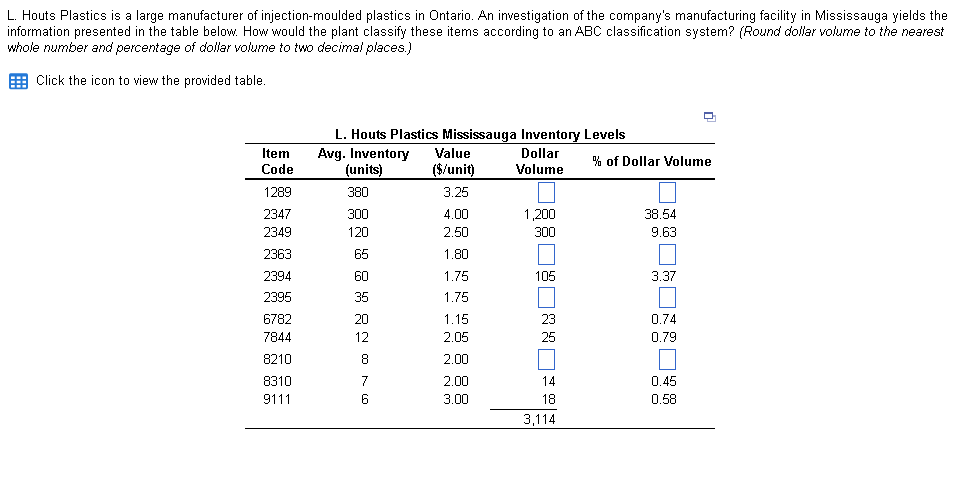Focus Dollar Volume field for item 2395
Image resolution: width=956 pixels, height=501 pixels.
click(546, 297)
